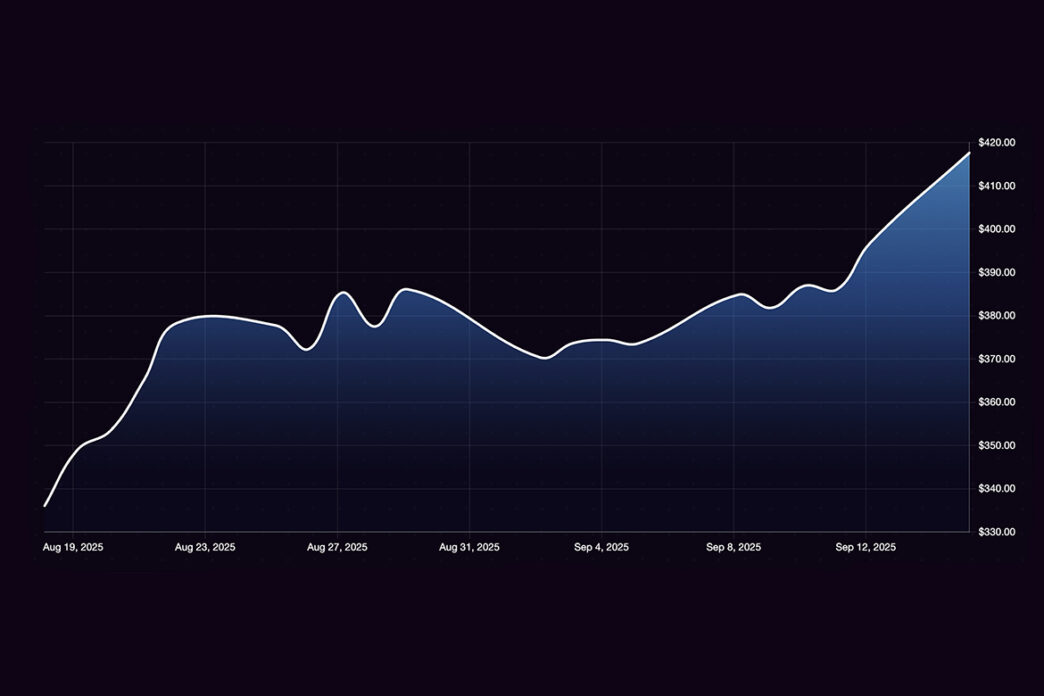Select the Aug 23, 2025 axis label
The height and width of the screenshot is (696, 1044).
pyautogui.click(x=205, y=547)
